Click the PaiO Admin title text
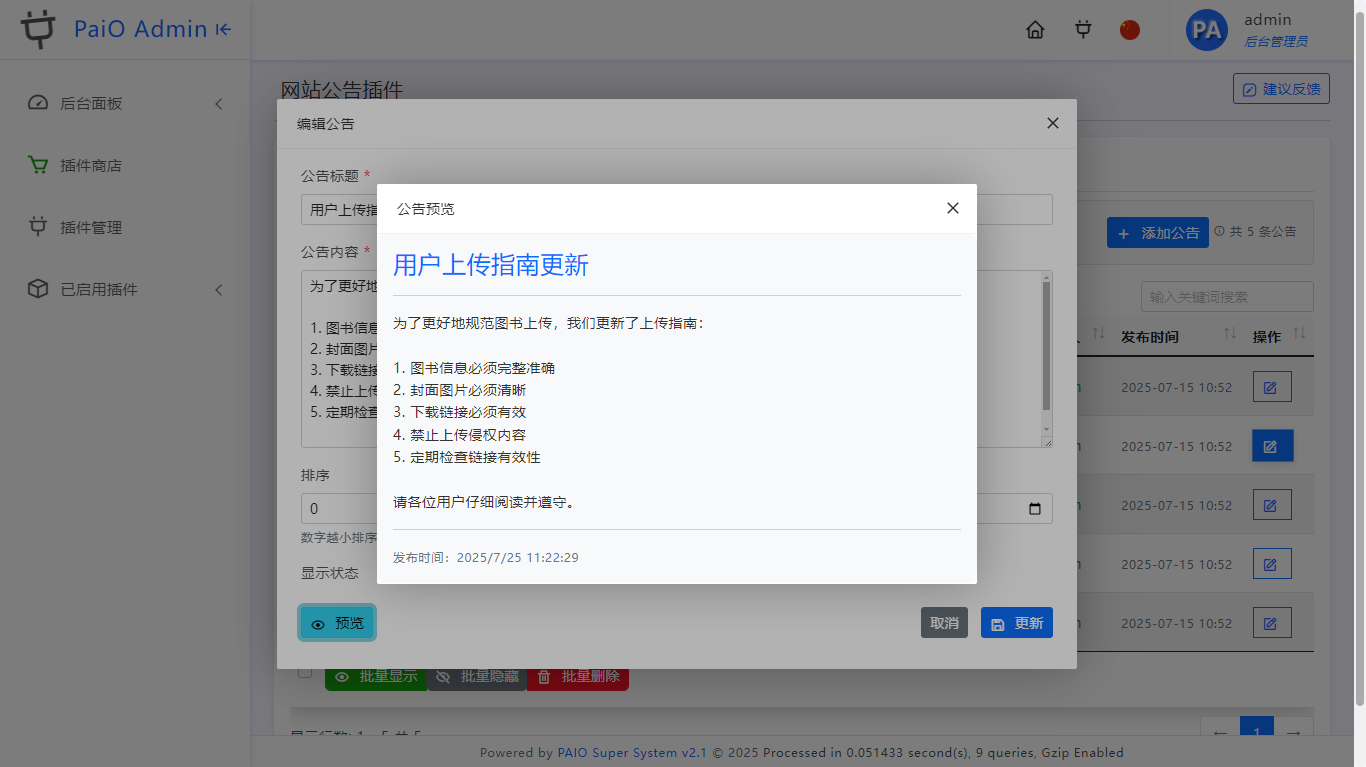 141,30
